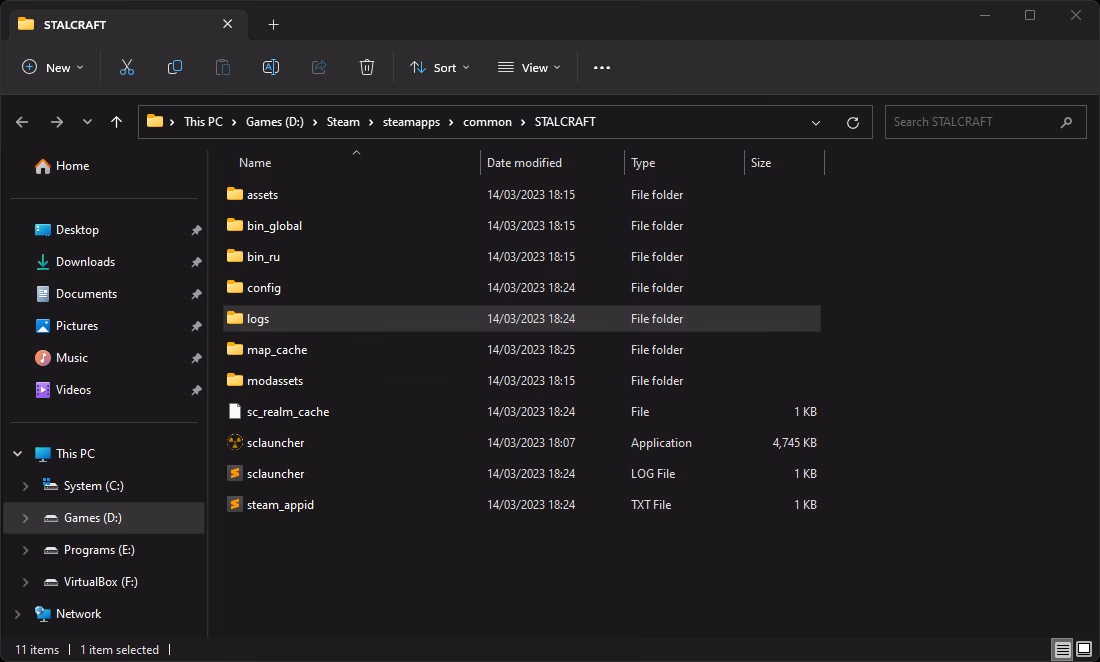Select the assets folder
Viewport: 1100px width, 662px height.
(522, 195)
